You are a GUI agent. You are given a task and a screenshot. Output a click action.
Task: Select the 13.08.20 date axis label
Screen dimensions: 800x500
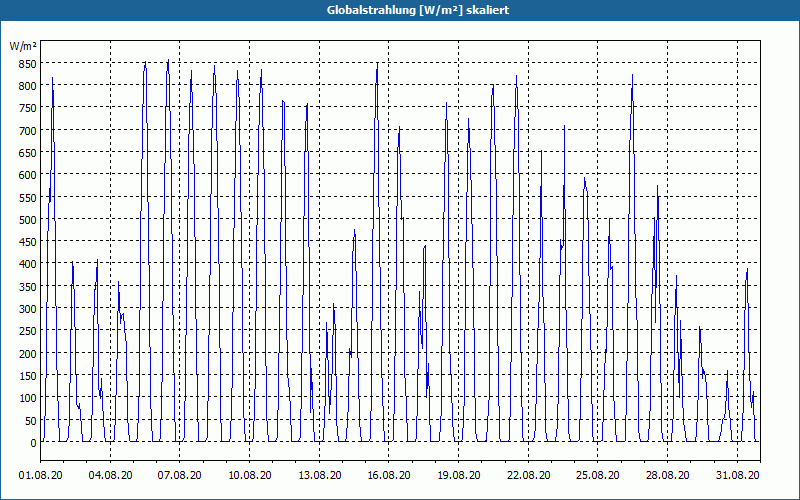(319, 475)
